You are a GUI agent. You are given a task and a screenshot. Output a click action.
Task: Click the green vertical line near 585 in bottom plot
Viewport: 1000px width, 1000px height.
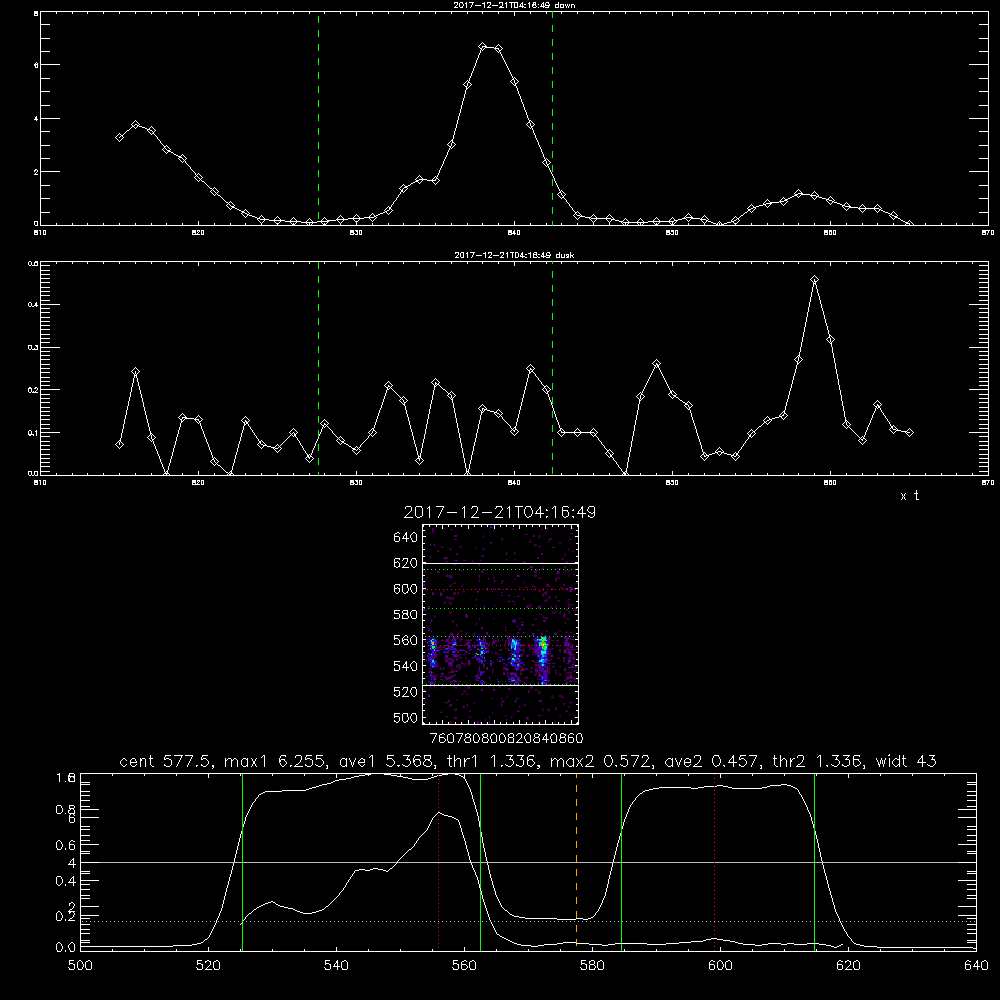(621, 861)
